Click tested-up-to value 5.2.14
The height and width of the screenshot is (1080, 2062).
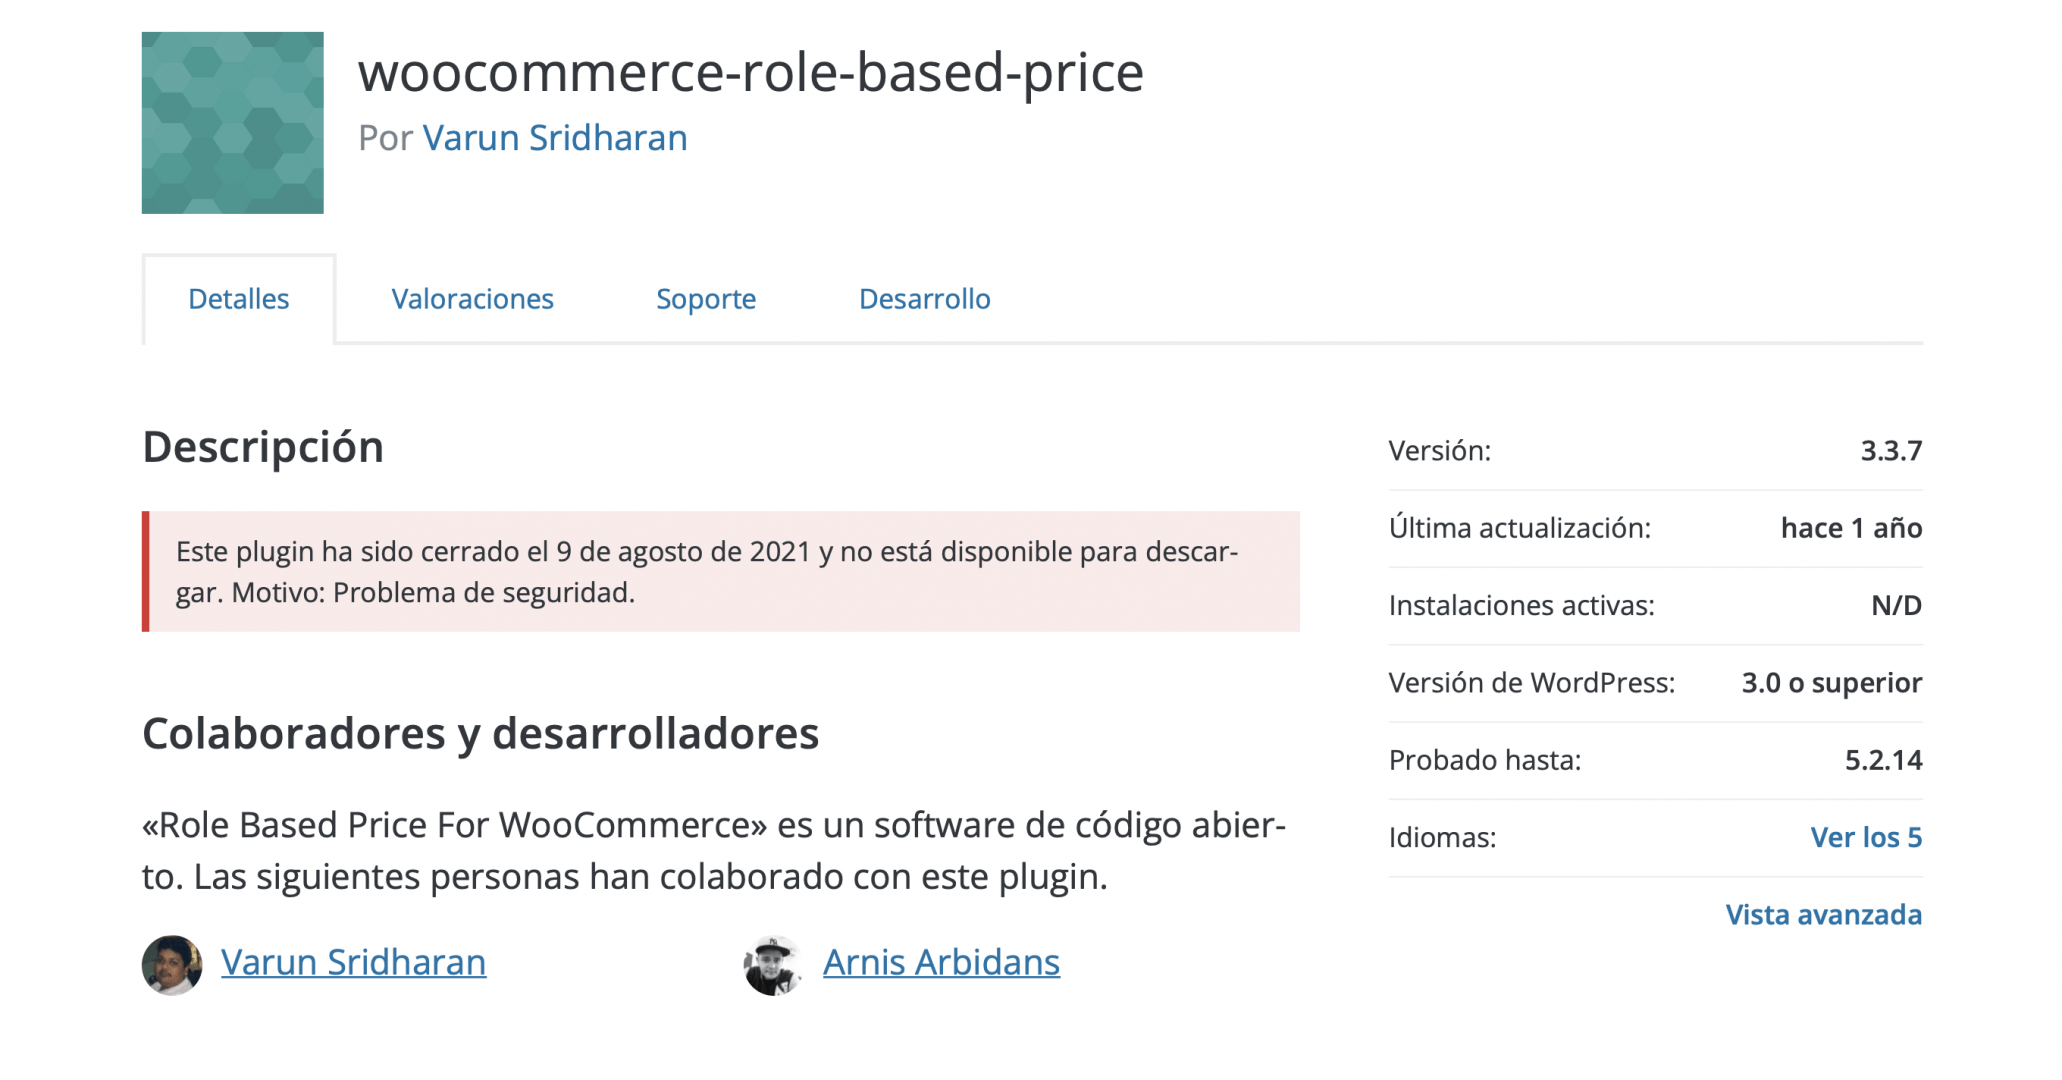click(x=1883, y=760)
